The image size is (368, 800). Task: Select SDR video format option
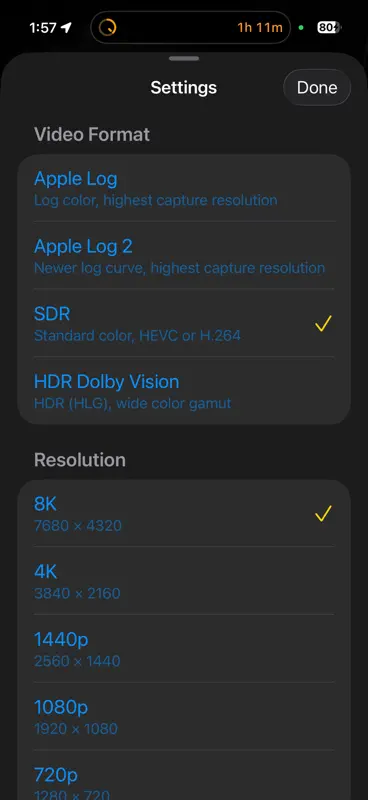[x=184, y=323]
